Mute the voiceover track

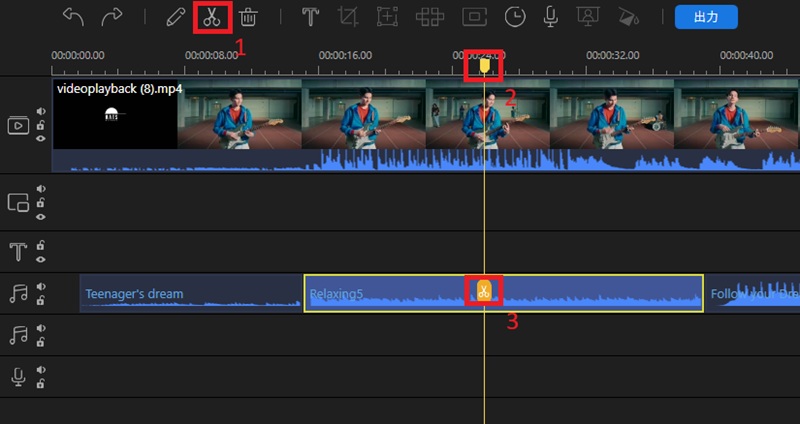coord(41,370)
